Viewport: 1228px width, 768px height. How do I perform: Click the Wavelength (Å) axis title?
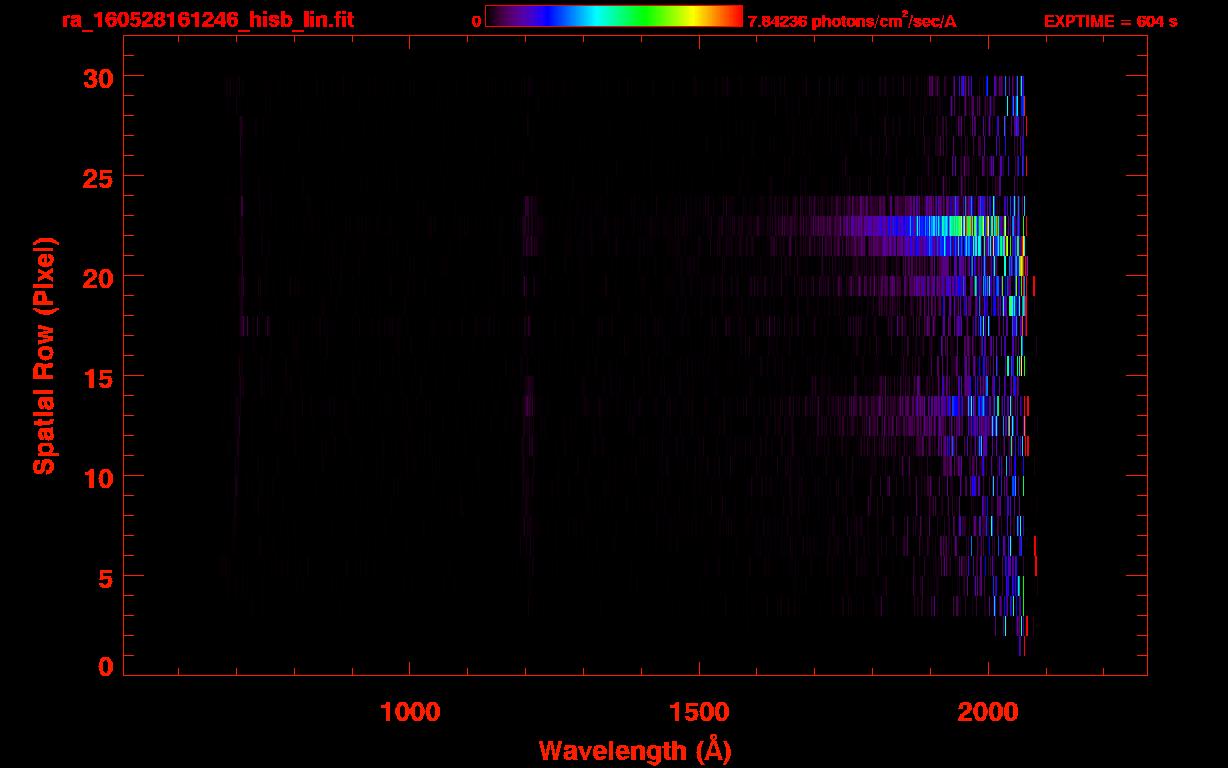pyautogui.click(x=635, y=750)
